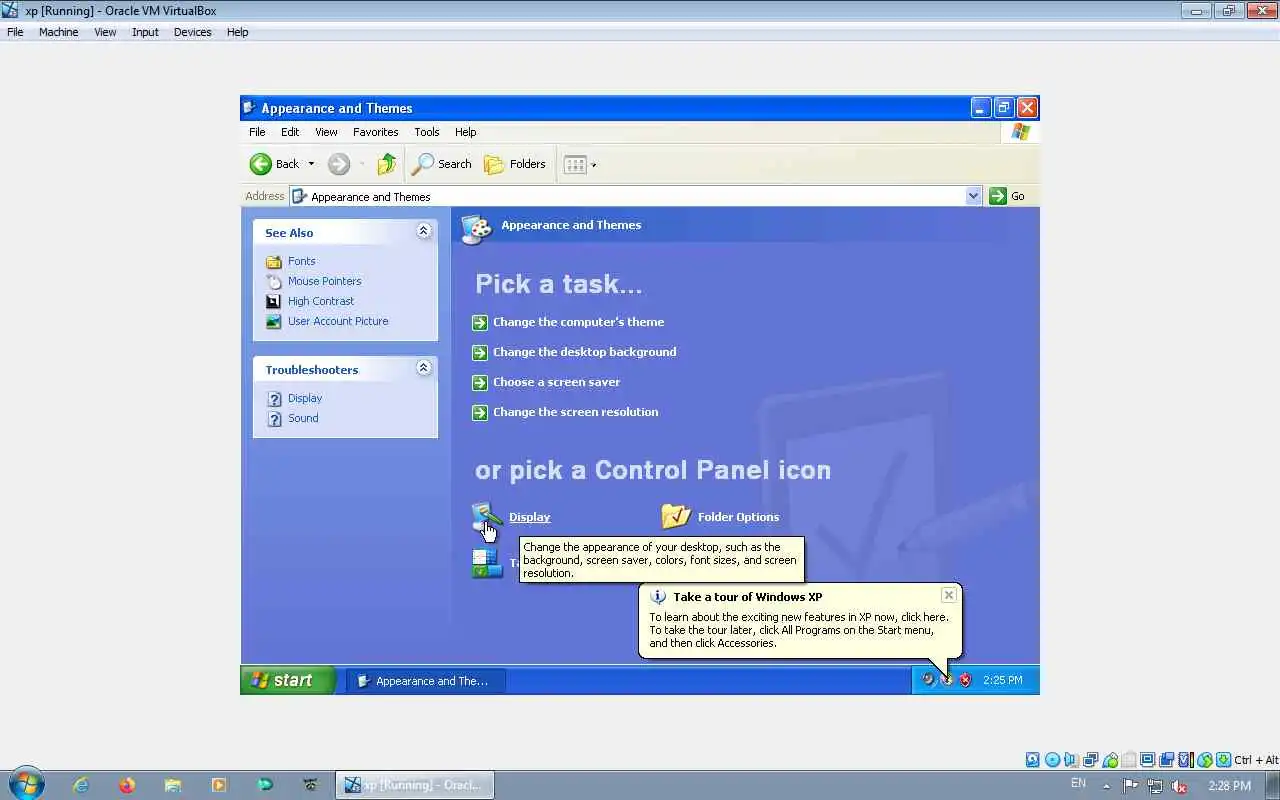Image resolution: width=1280 pixels, height=800 pixels.
Task: Click Appearance and Themes taskbar button
Action: (x=426, y=681)
